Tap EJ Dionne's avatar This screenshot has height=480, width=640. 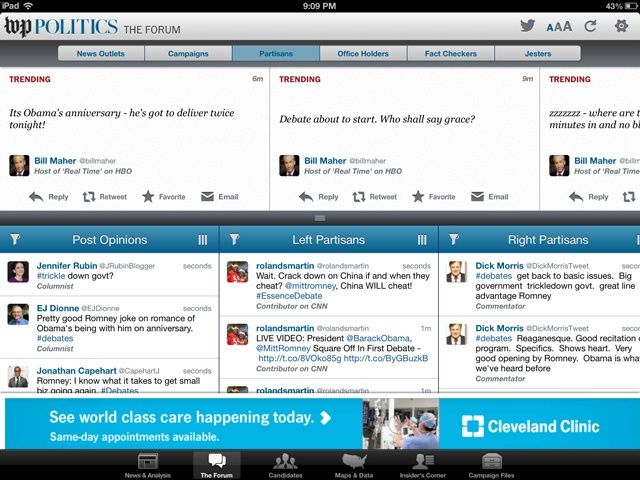pyautogui.click(x=18, y=314)
